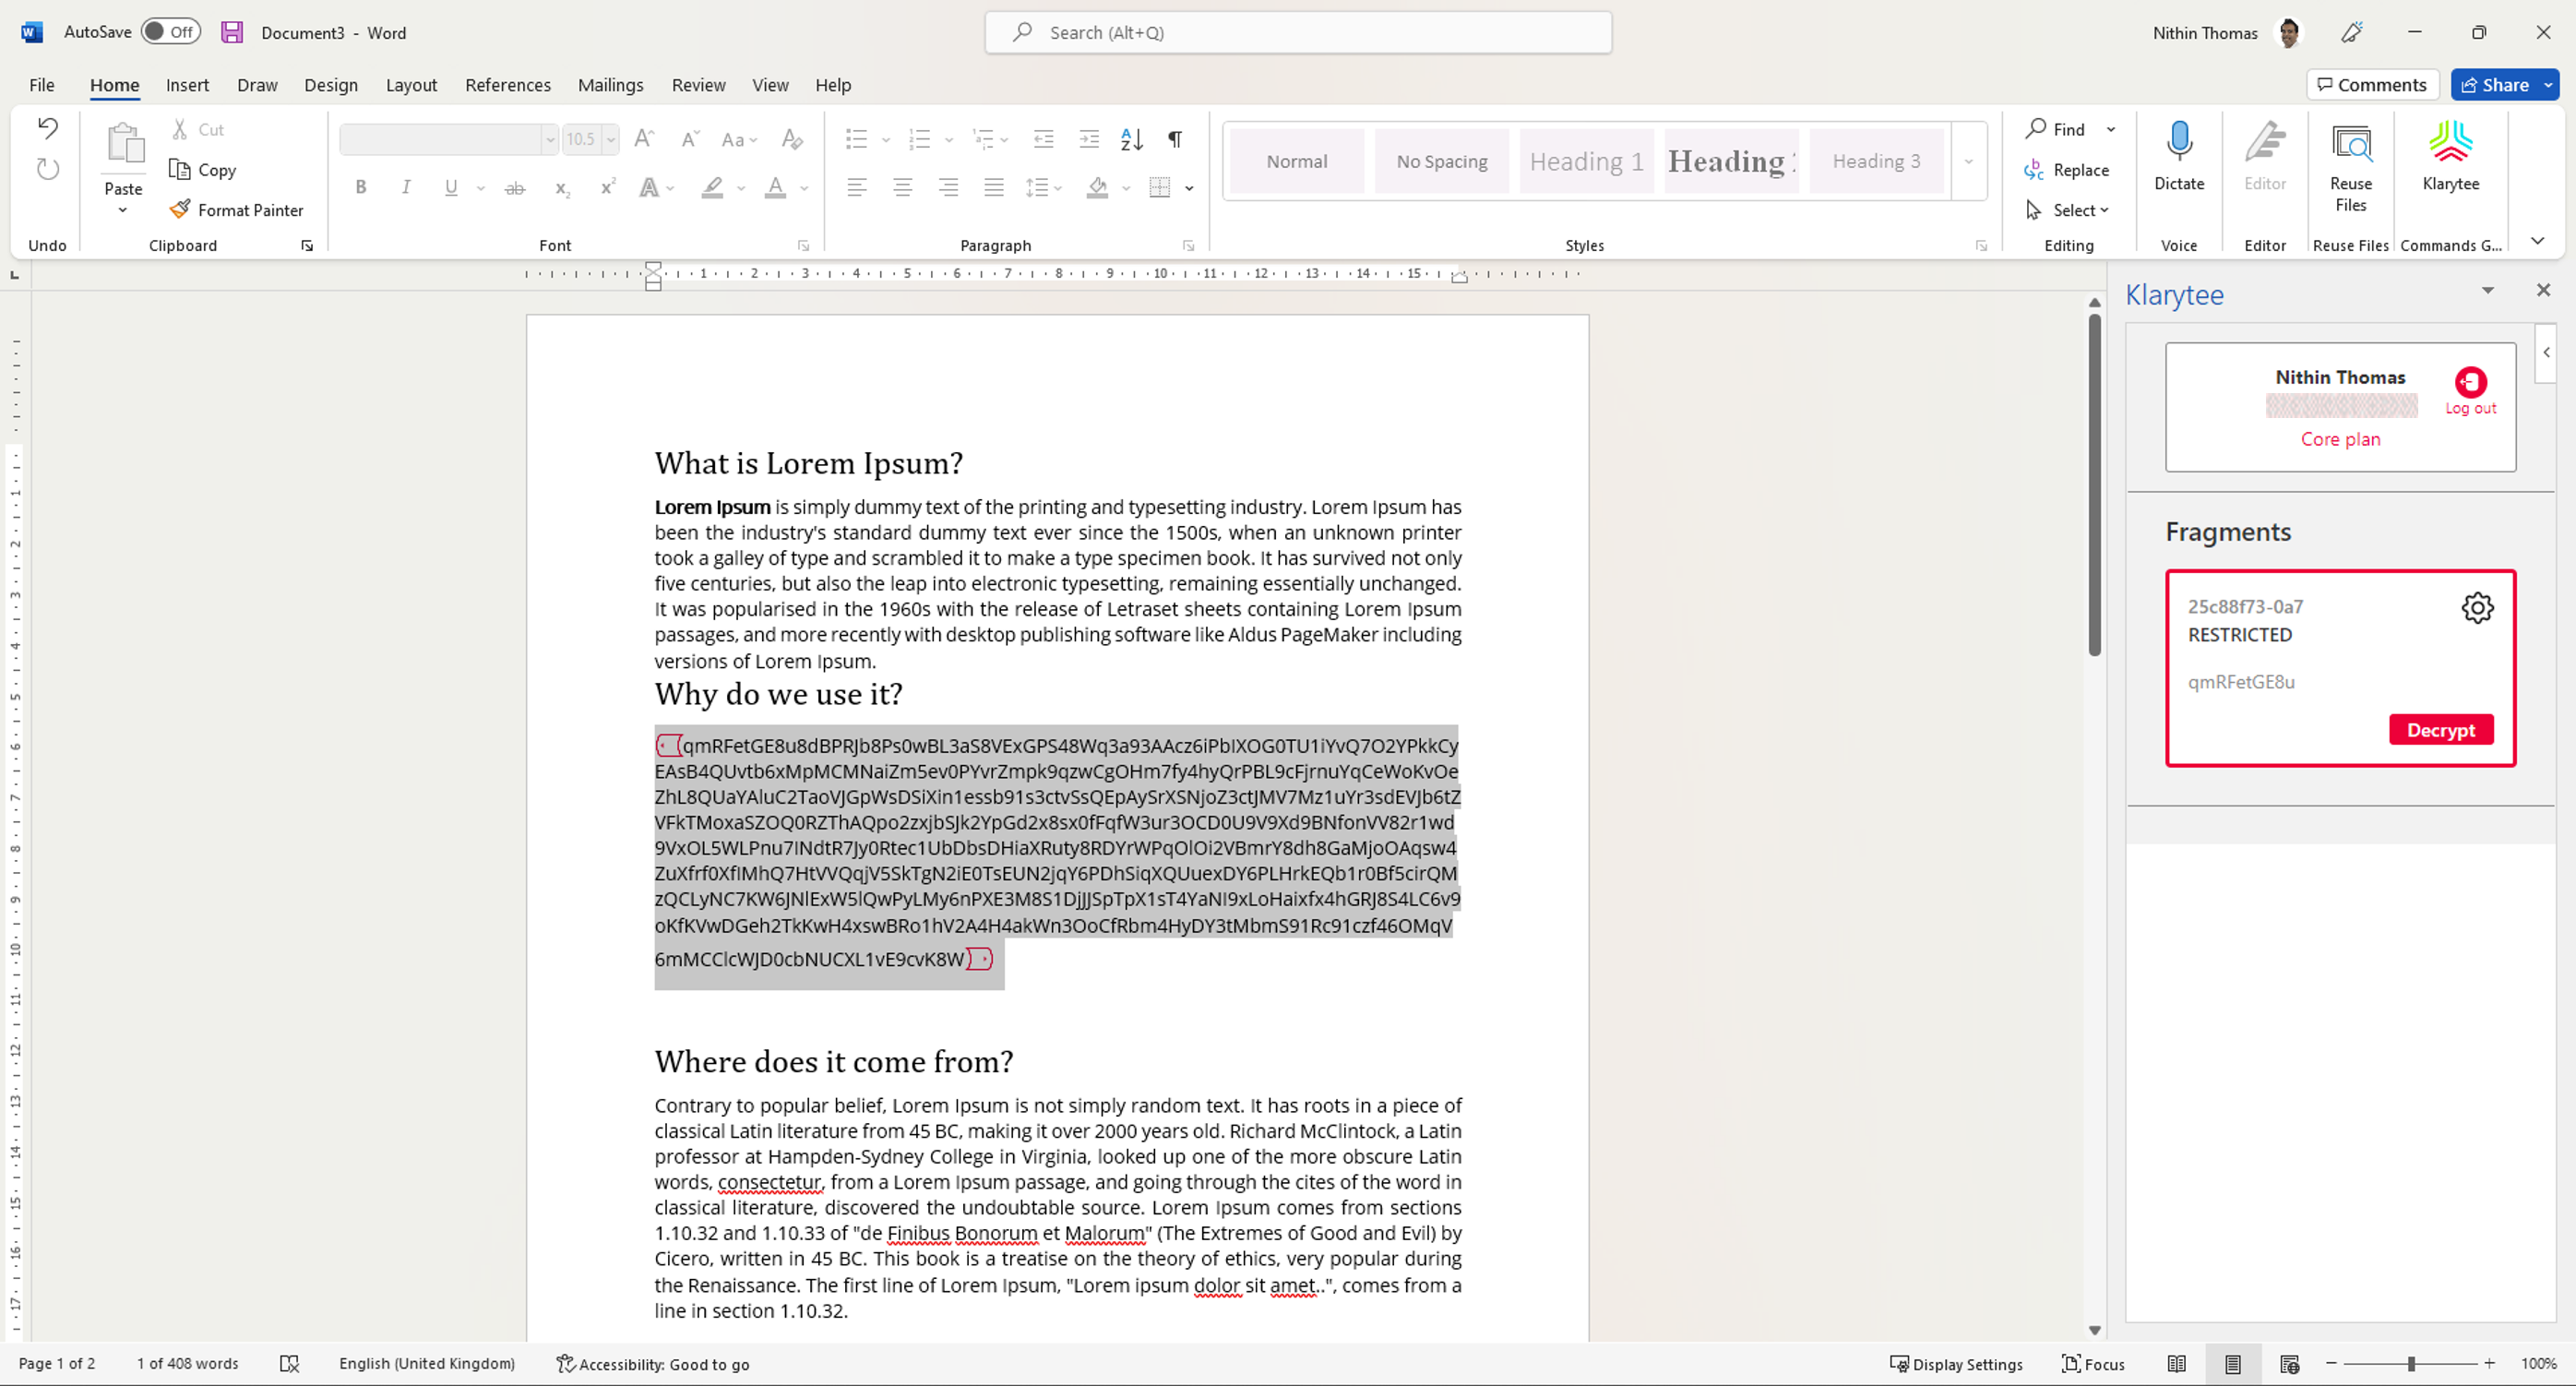Open the font size dropdown
Screen dimensions: 2576x1386
coord(611,139)
